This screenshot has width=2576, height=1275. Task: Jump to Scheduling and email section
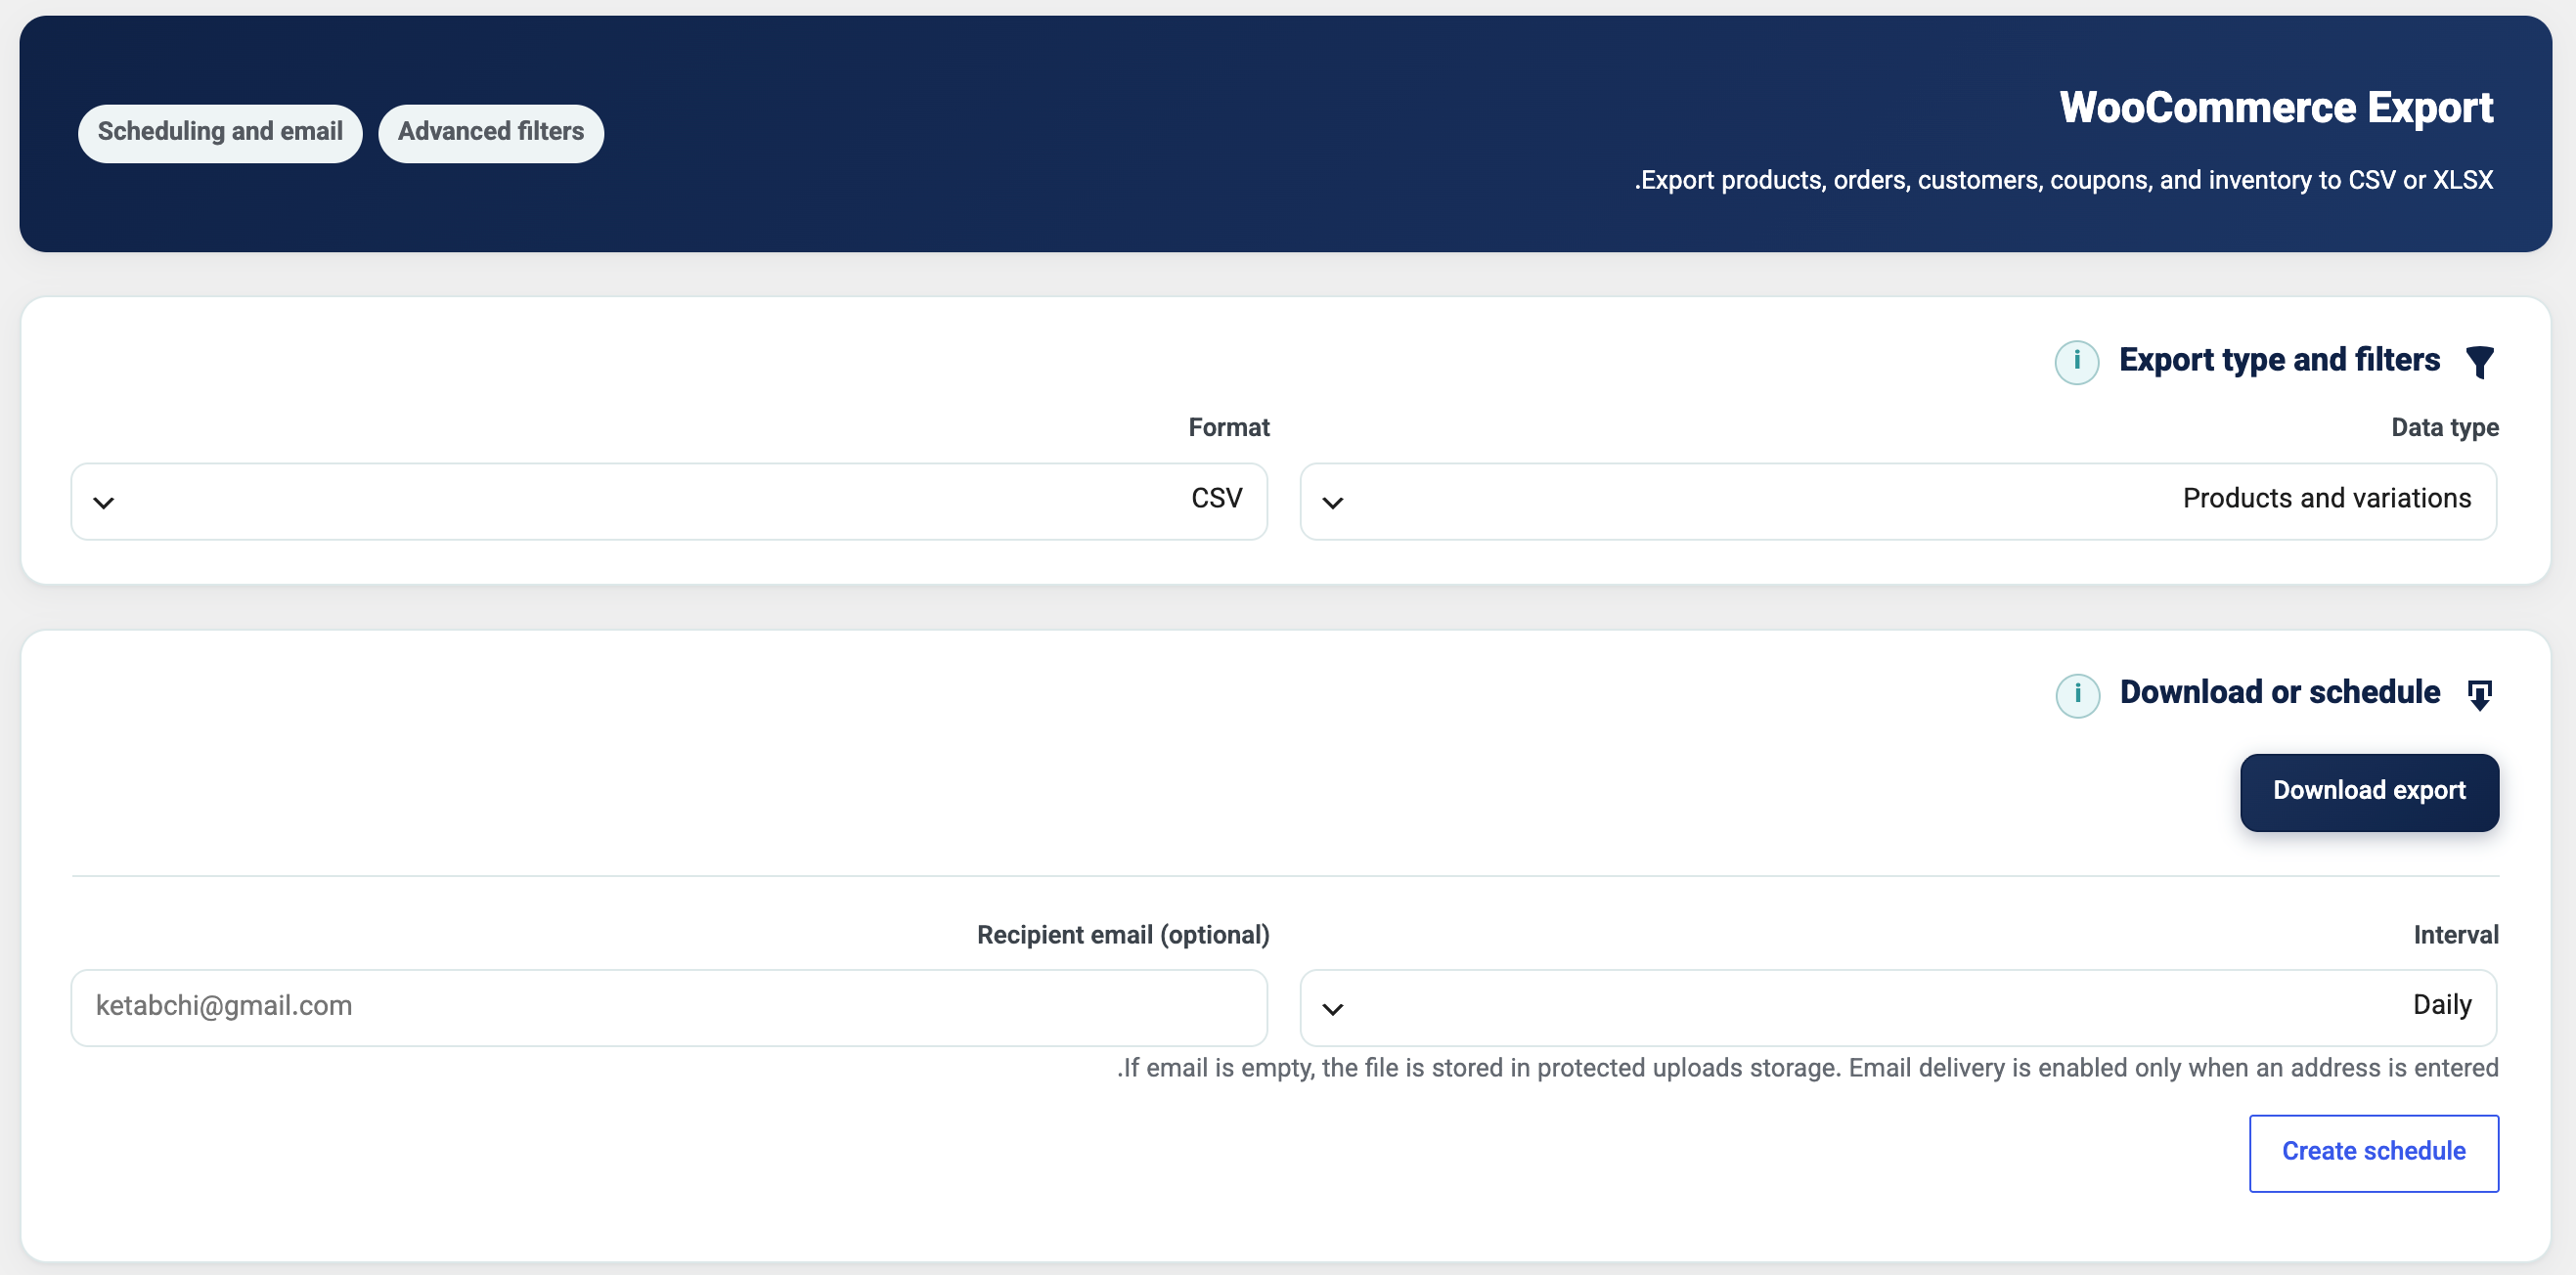pyautogui.click(x=220, y=133)
